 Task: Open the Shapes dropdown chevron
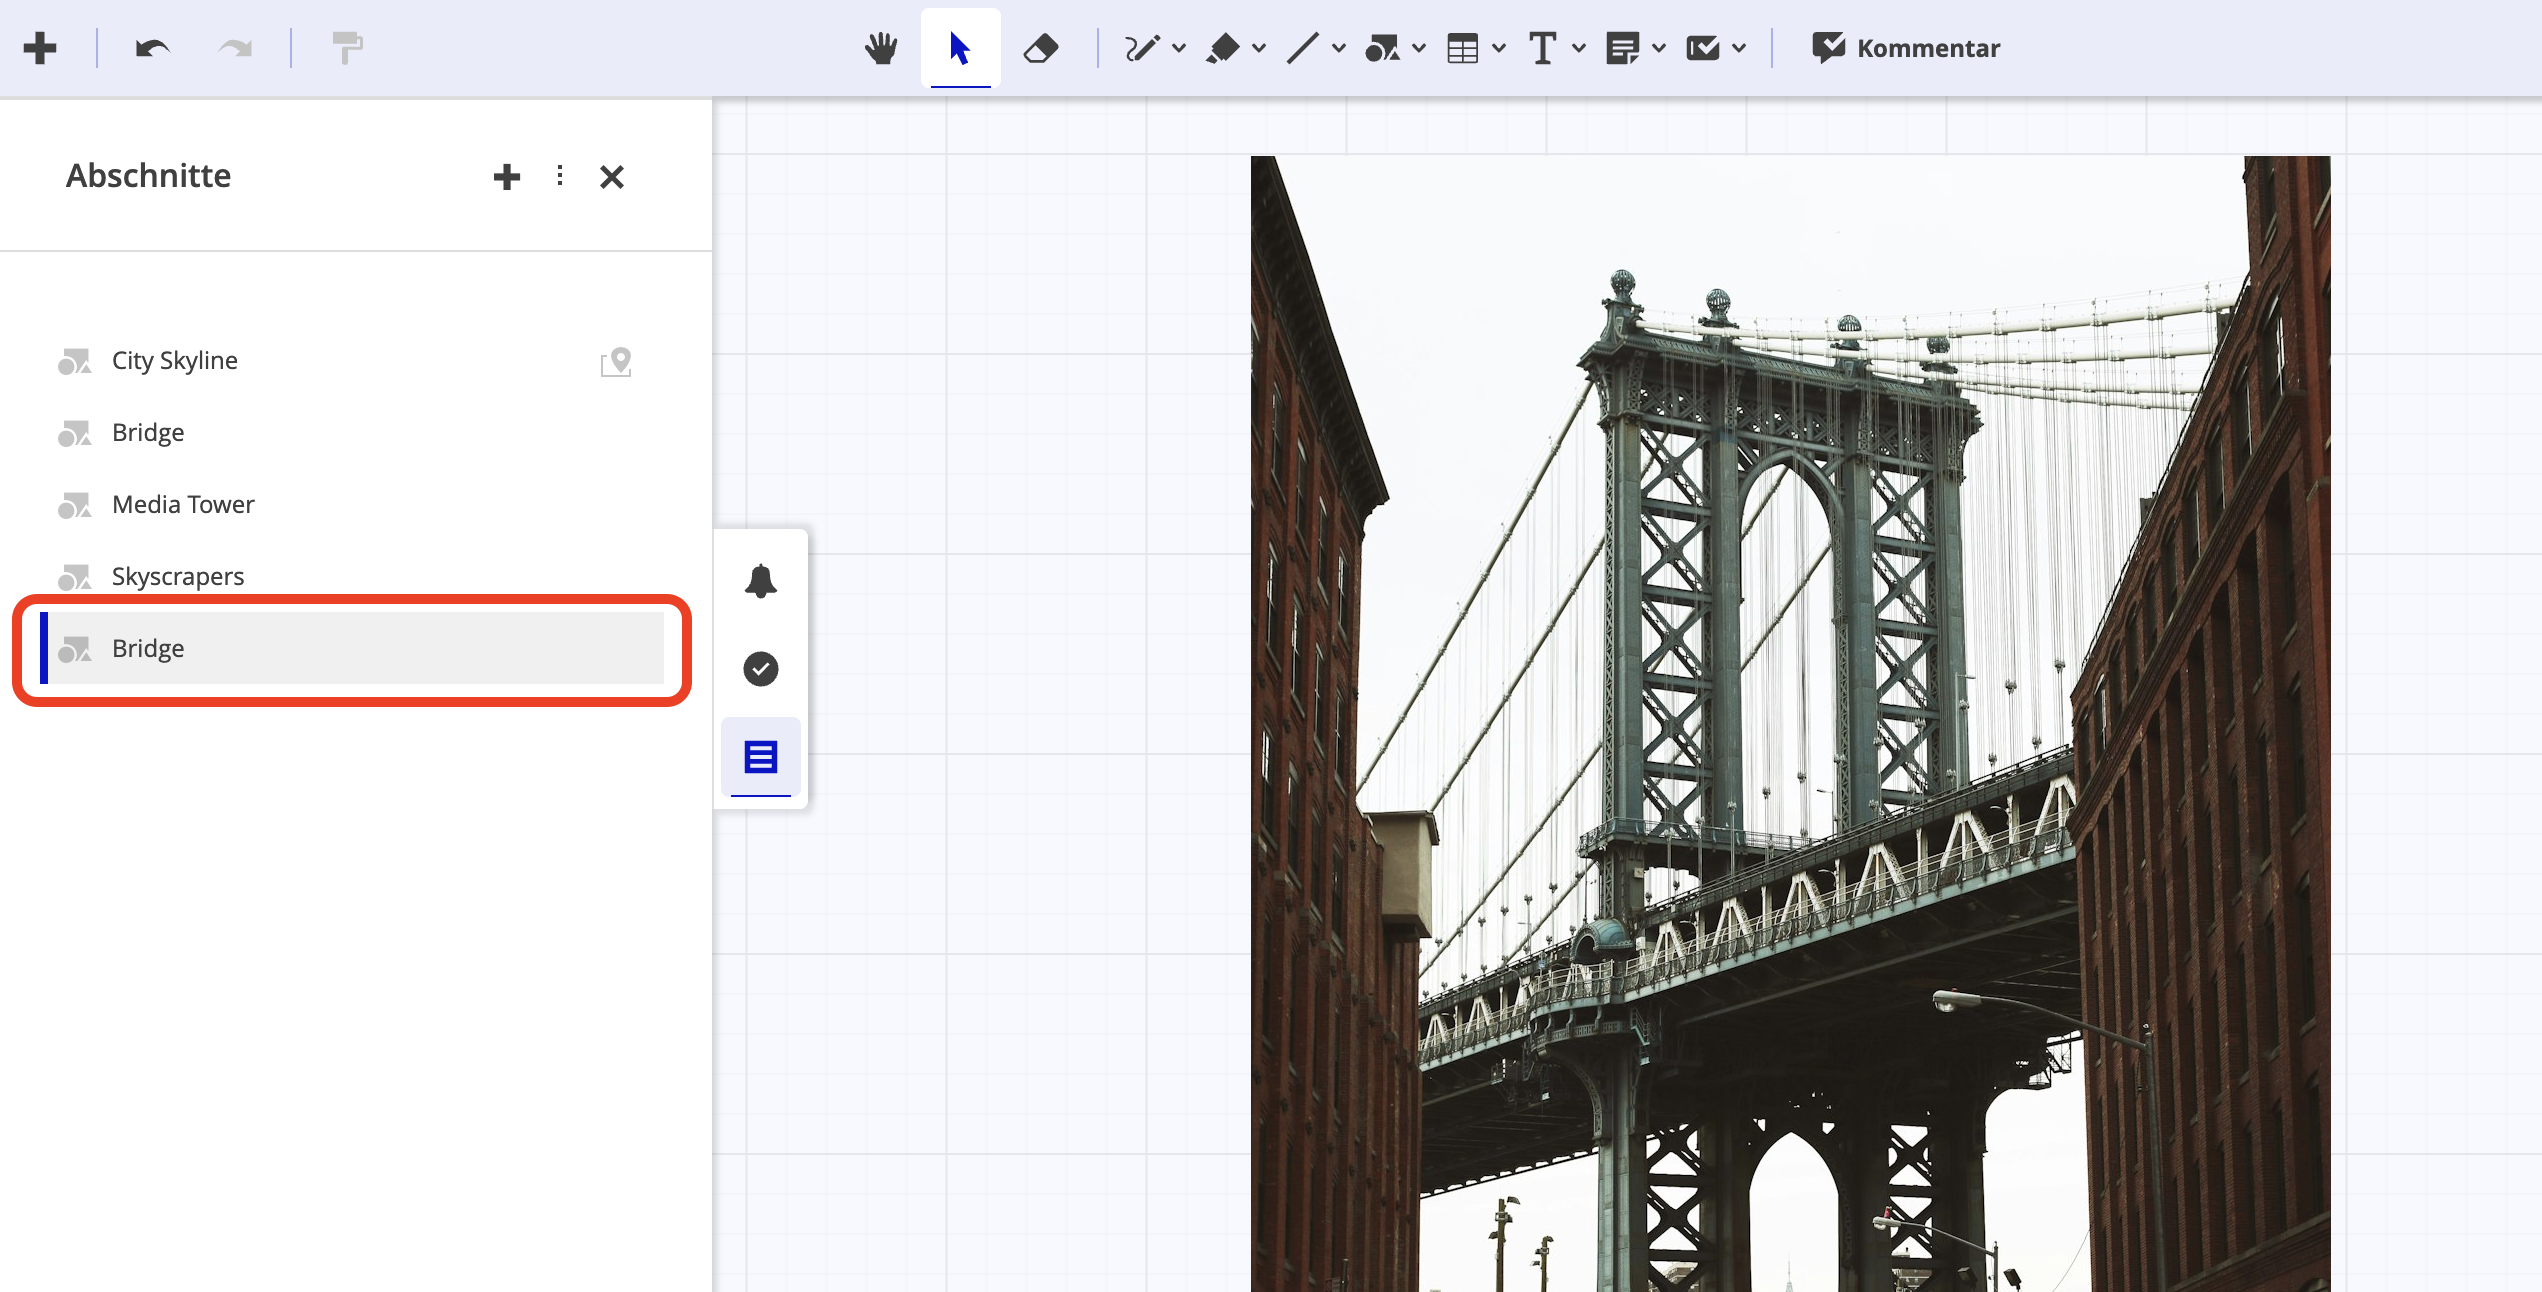click(x=1418, y=47)
